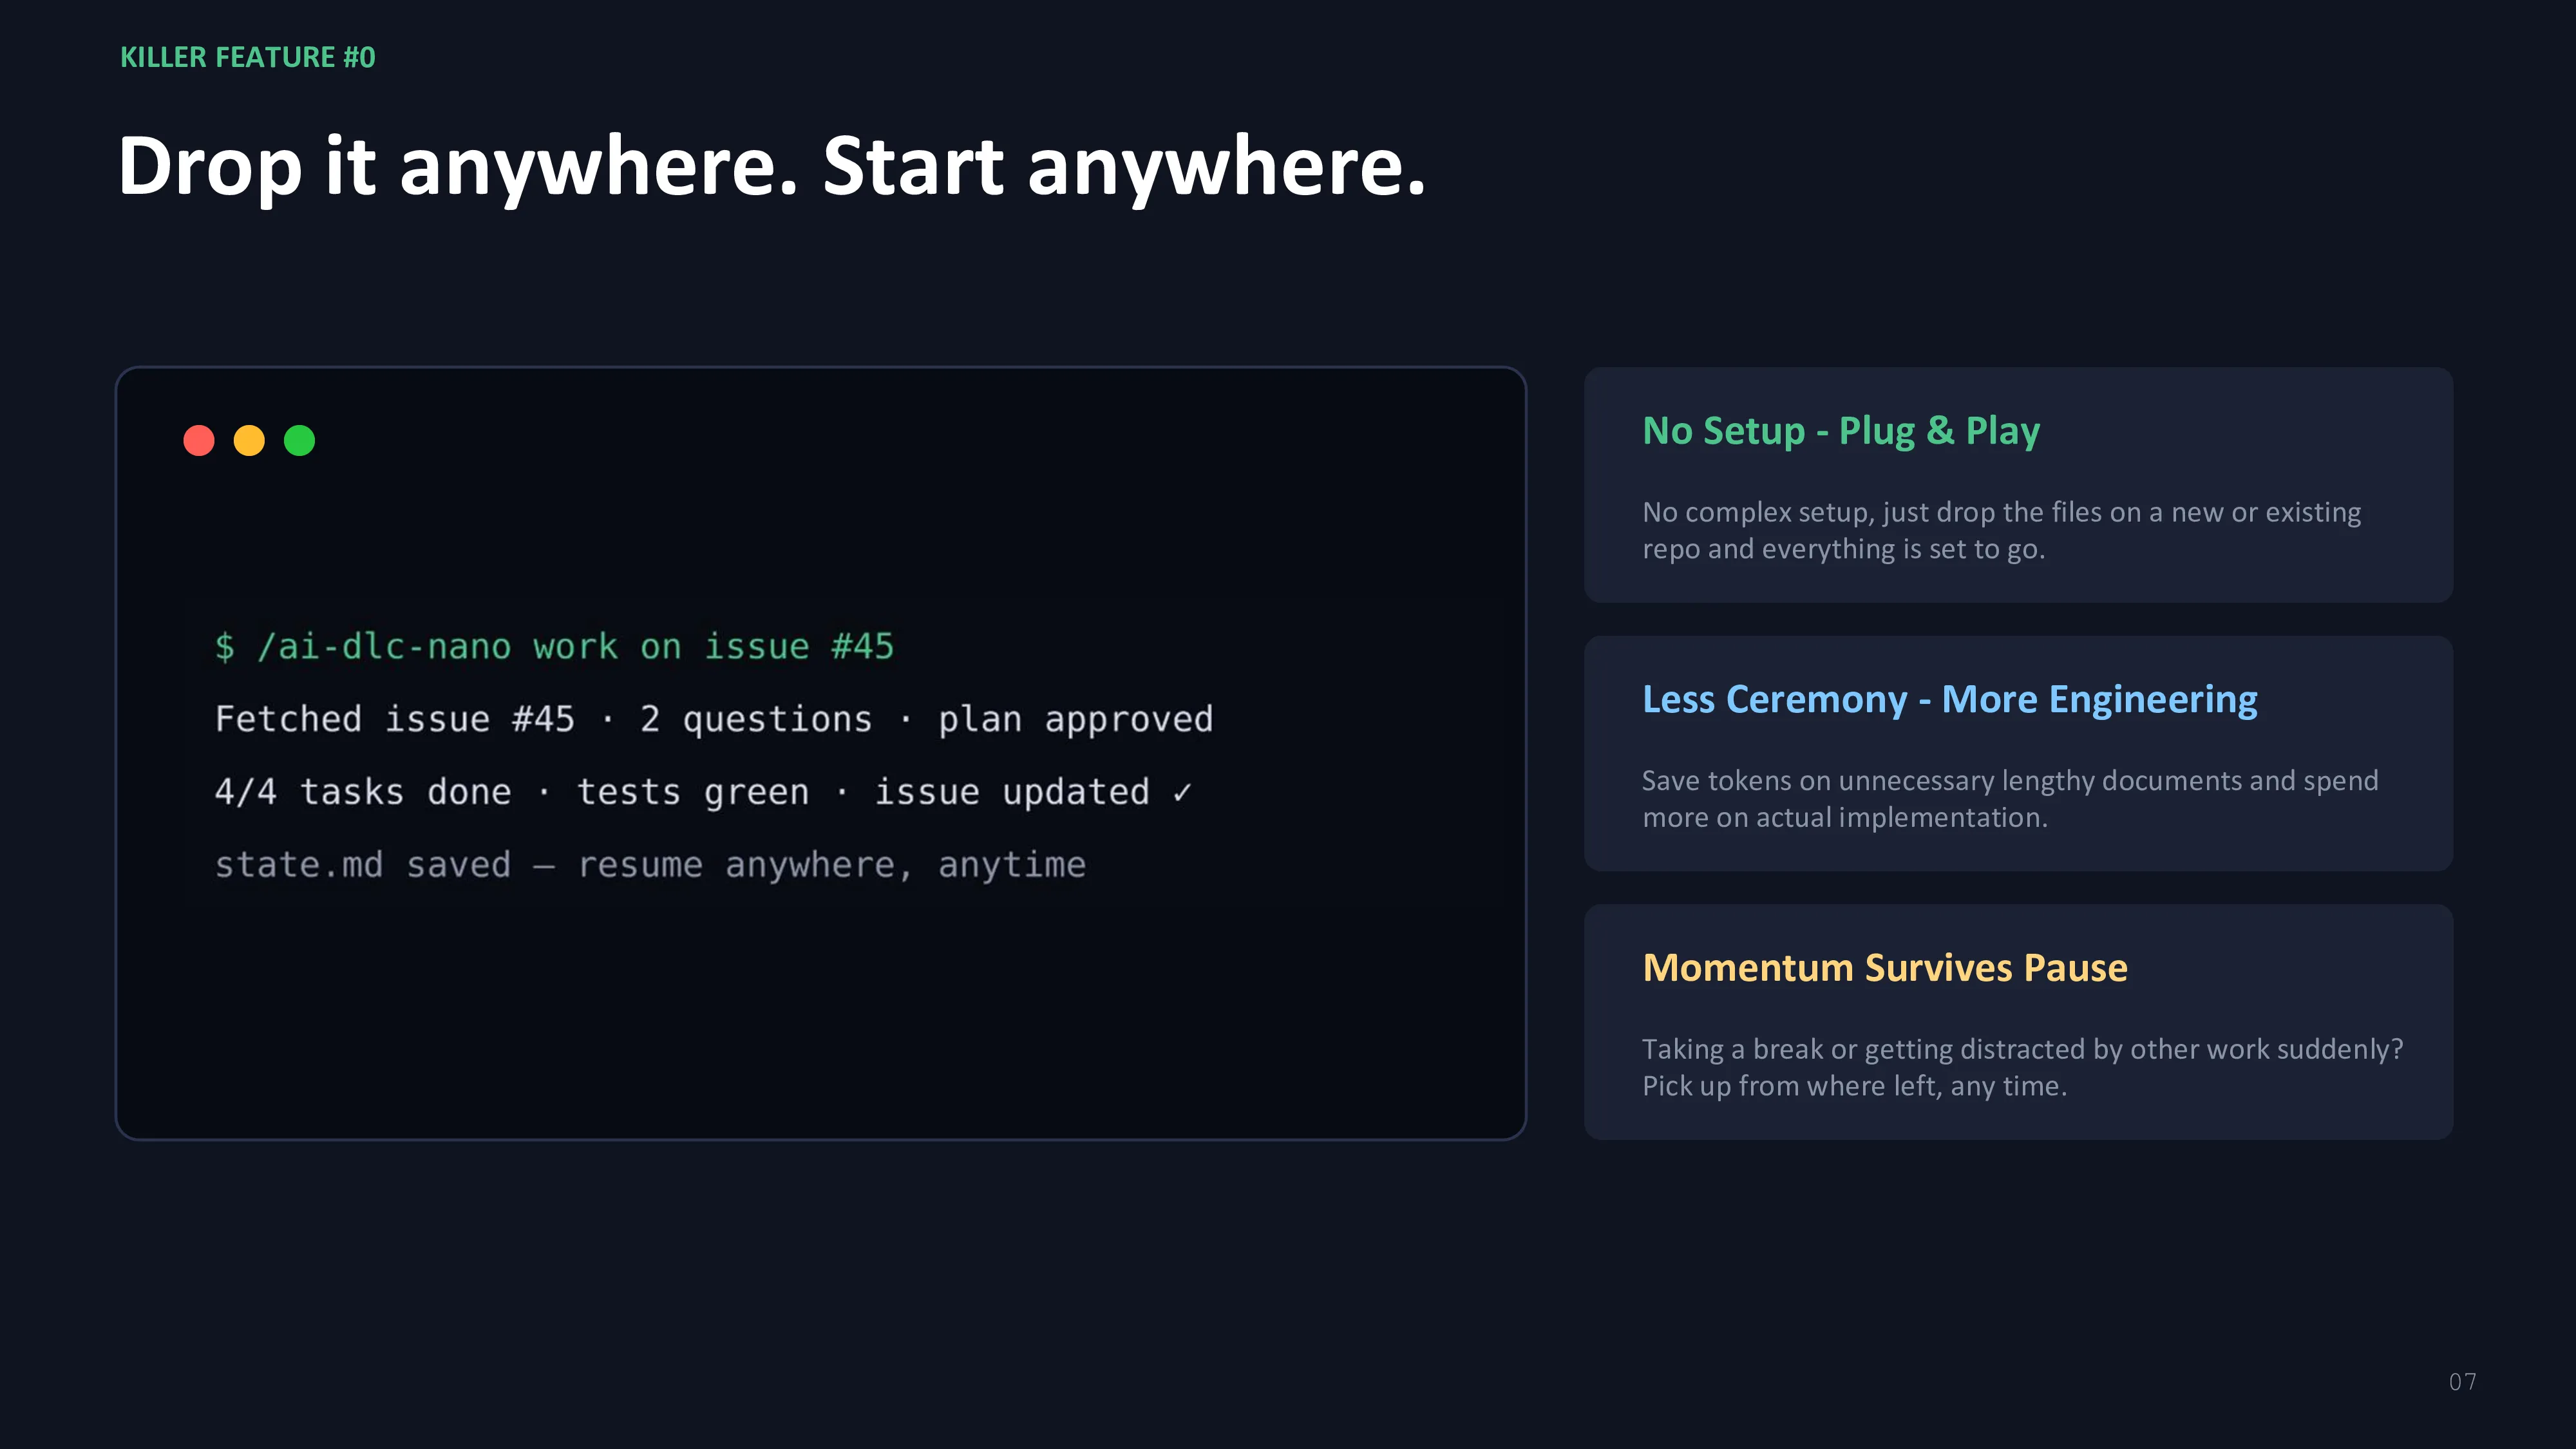Select the 'KILLER FEATURE #0' label
Screen dimensions: 2576x1449
248,57
